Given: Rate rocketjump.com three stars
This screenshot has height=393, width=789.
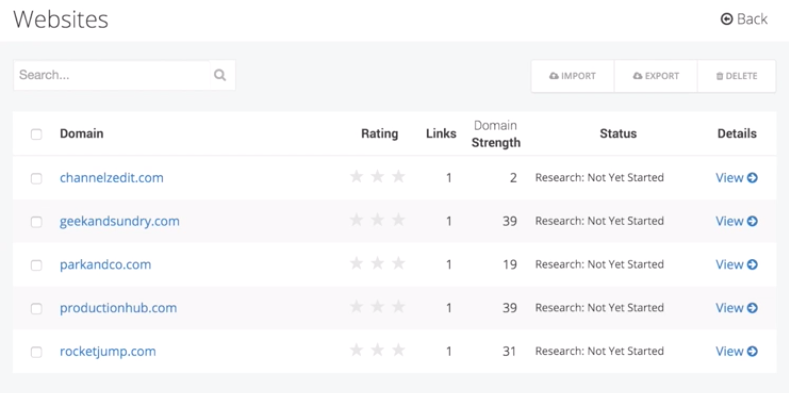Looking at the screenshot, I should tap(399, 350).
